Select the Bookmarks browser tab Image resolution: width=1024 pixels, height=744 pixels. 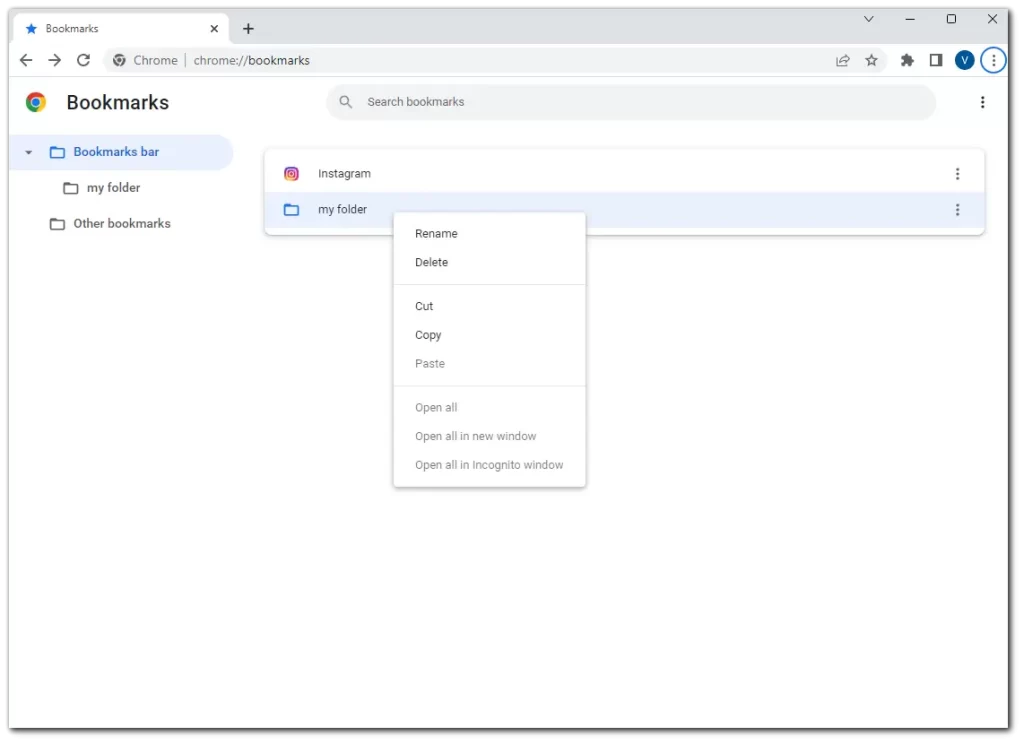pos(121,29)
